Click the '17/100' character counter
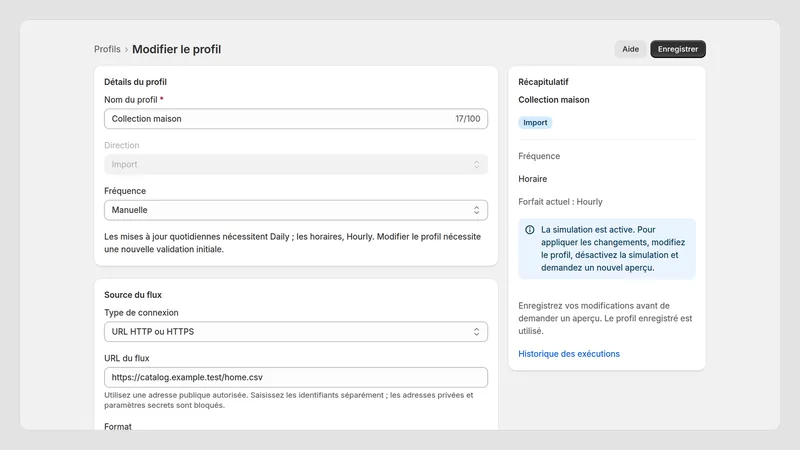This screenshot has width=800, height=450. click(468, 119)
